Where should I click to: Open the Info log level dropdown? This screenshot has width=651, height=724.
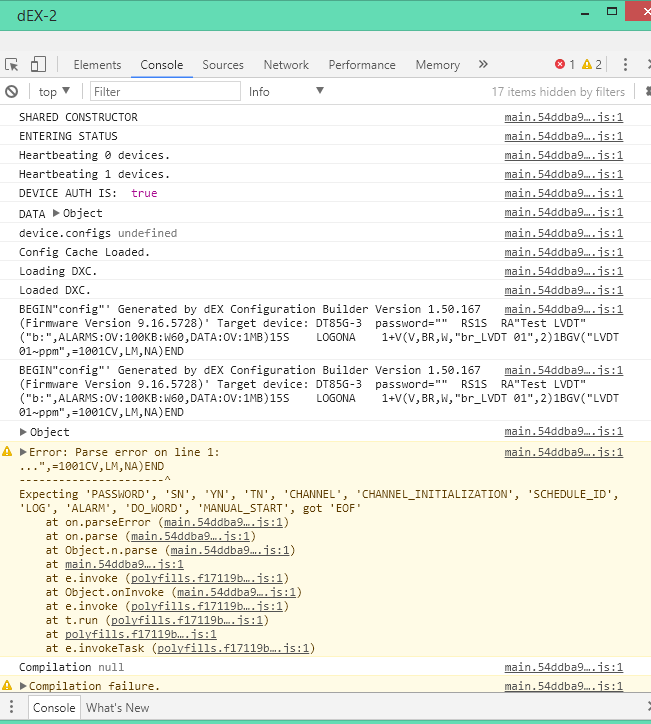click(286, 91)
